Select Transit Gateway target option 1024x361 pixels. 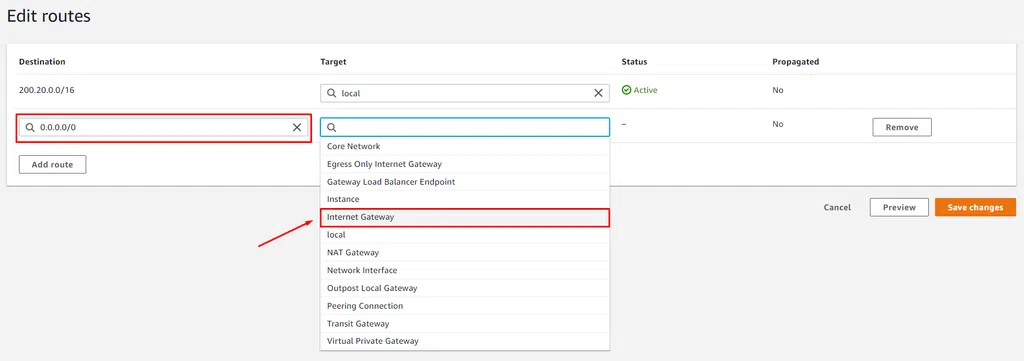465,323
